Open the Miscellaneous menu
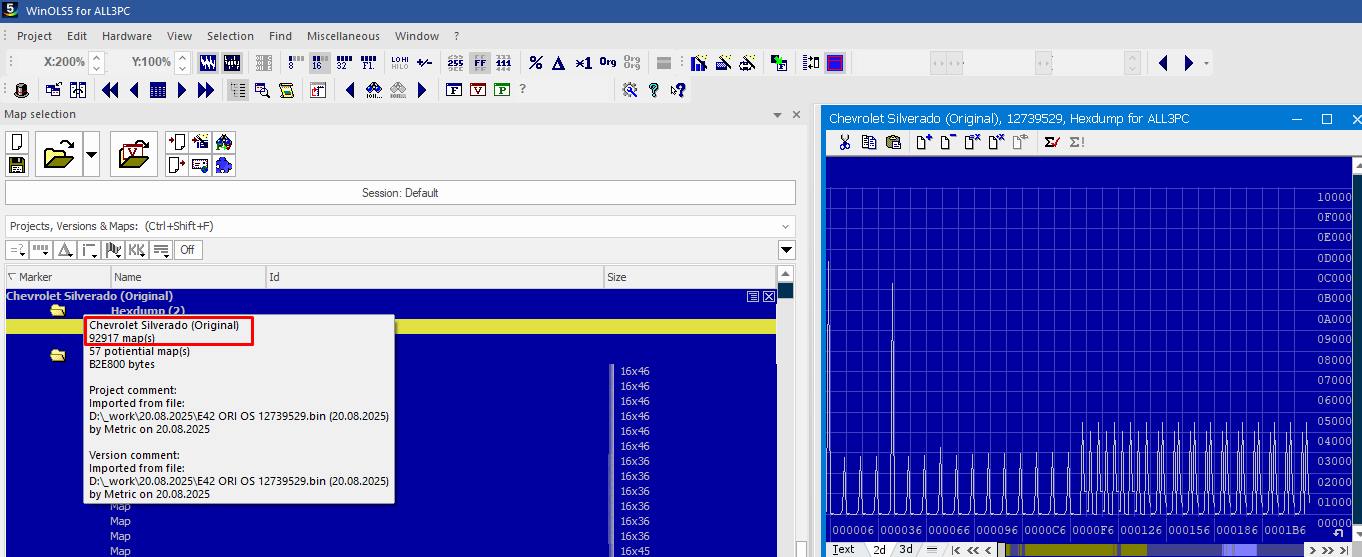Viewport: 1362px width, 557px height. [343, 36]
